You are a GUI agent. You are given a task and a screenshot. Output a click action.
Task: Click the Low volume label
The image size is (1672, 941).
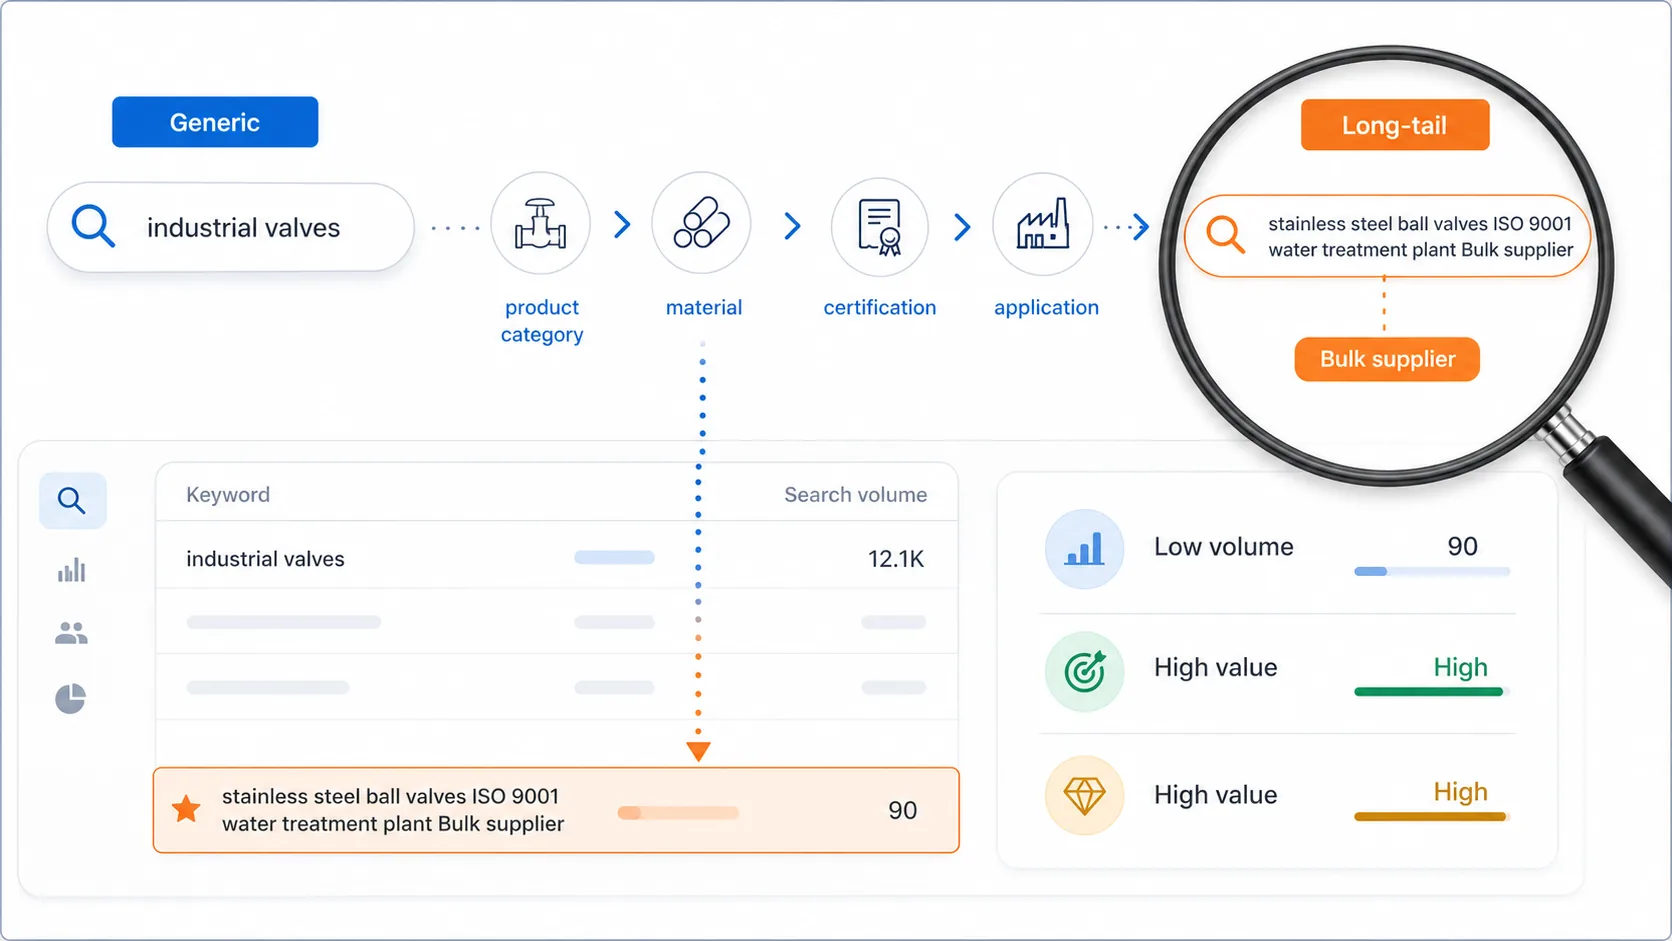pyautogui.click(x=1224, y=547)
